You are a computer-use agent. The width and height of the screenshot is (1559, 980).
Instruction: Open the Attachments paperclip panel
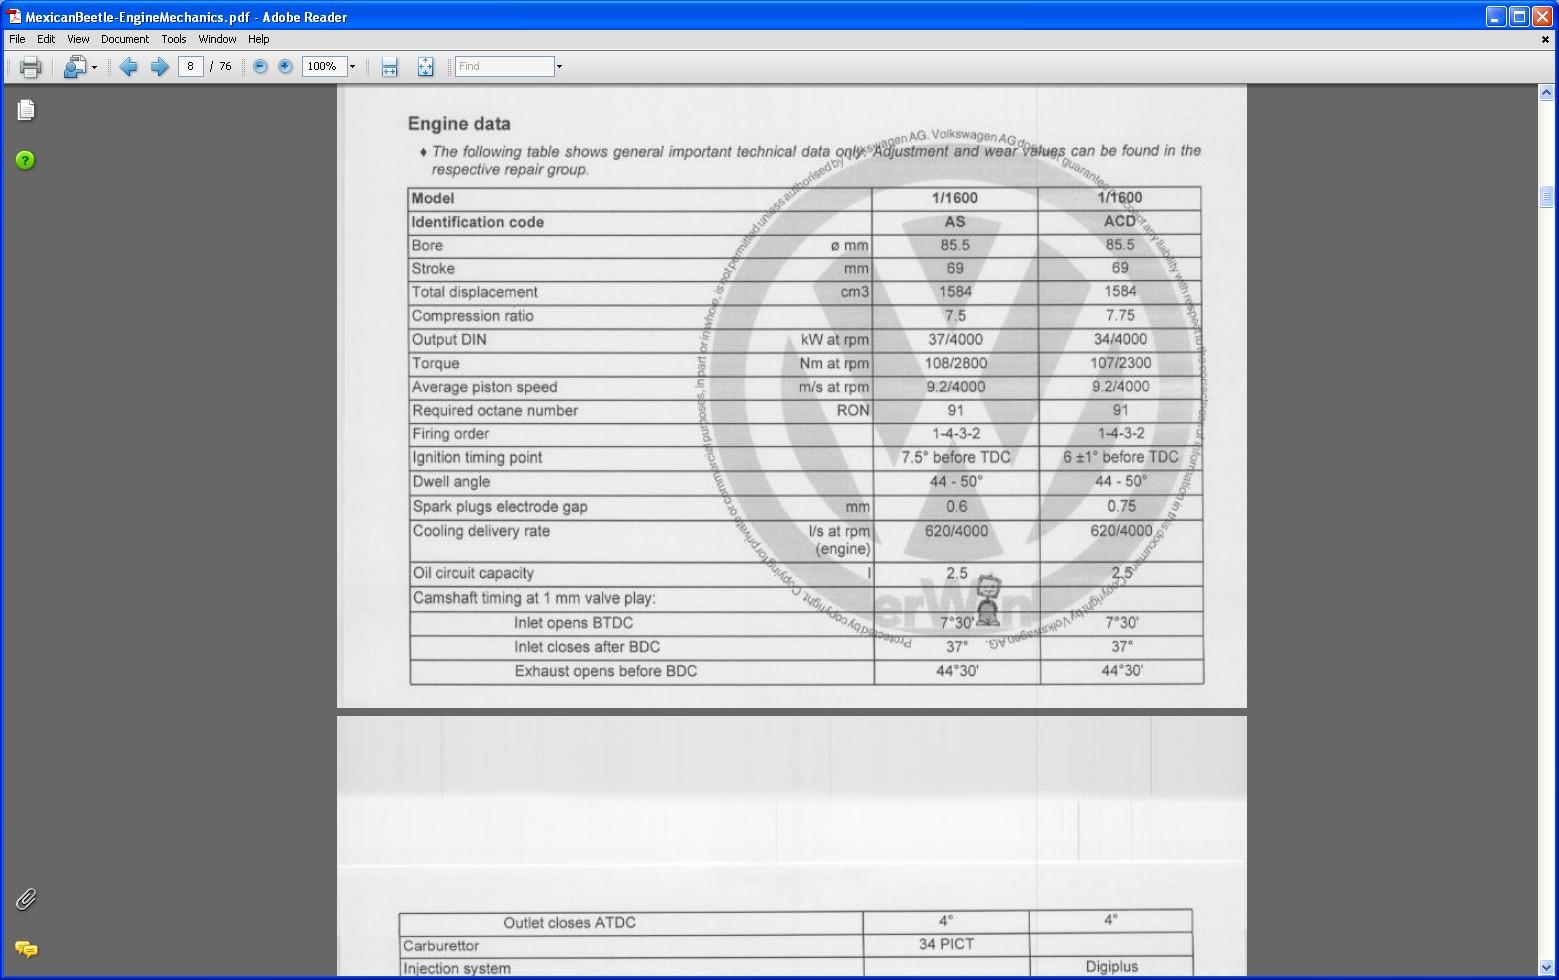coord(26,899)
